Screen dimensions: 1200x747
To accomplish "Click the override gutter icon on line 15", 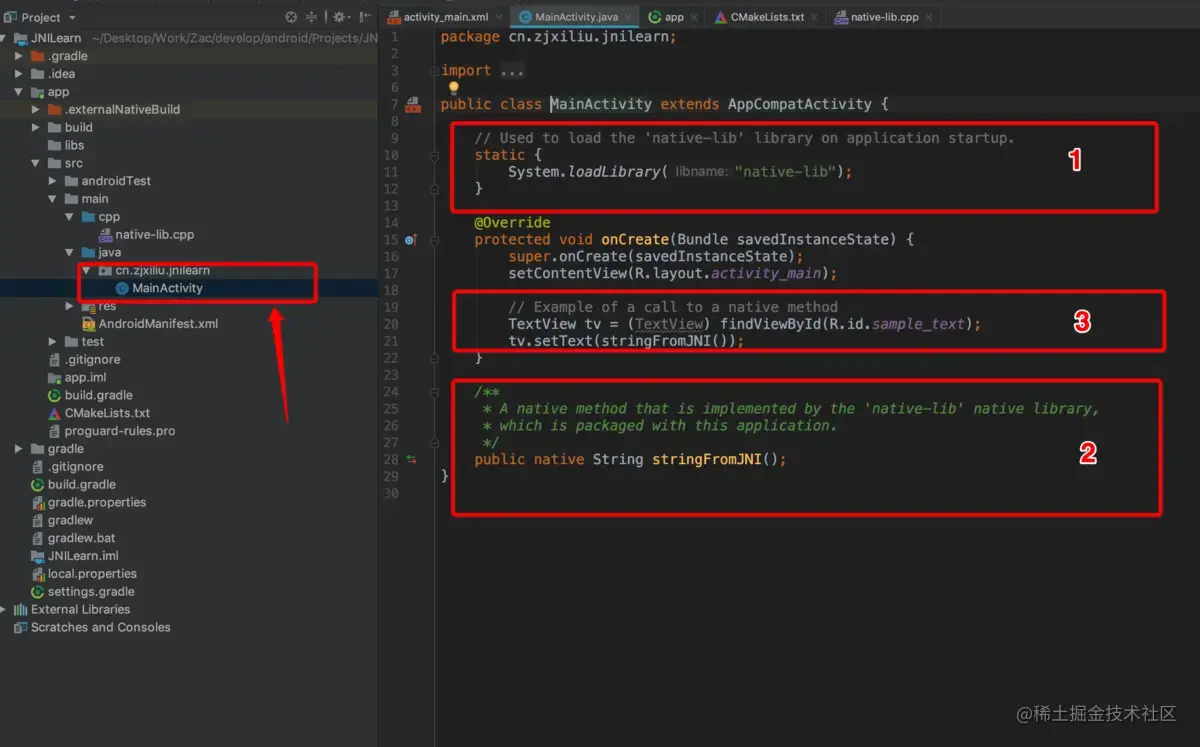I will coord(411,240).
